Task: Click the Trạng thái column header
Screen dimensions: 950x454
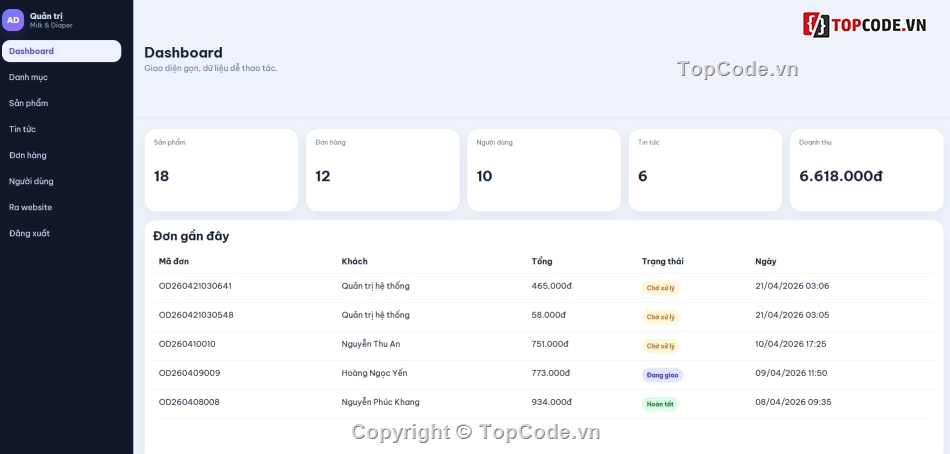Action: 662,261
